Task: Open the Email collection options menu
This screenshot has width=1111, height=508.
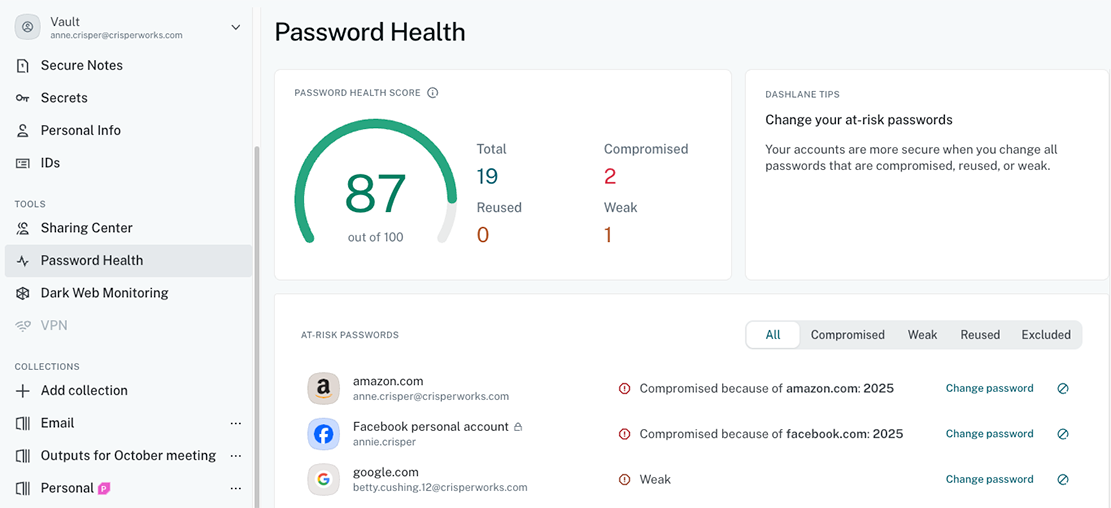Action: pos(236,424)
